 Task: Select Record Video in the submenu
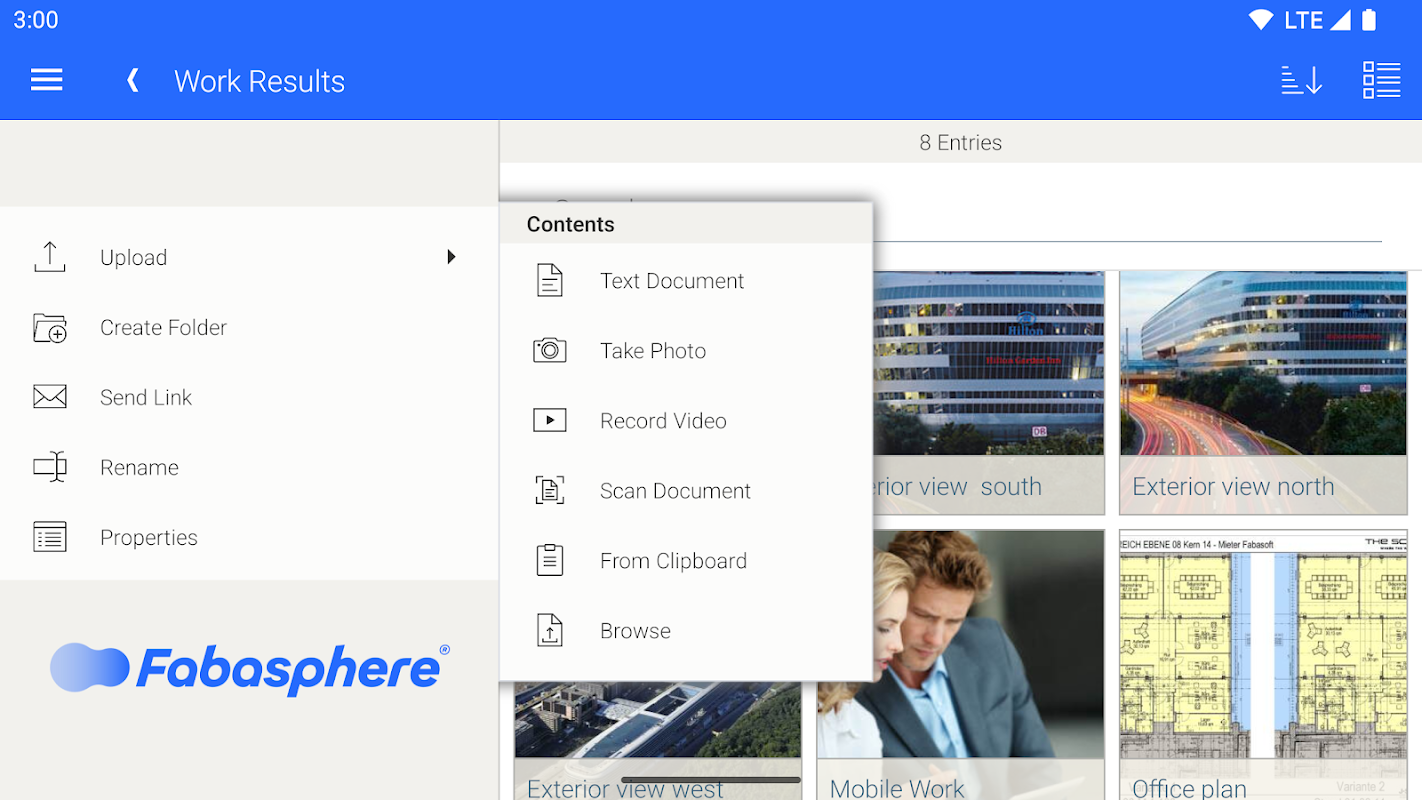(x=686, y=421)
